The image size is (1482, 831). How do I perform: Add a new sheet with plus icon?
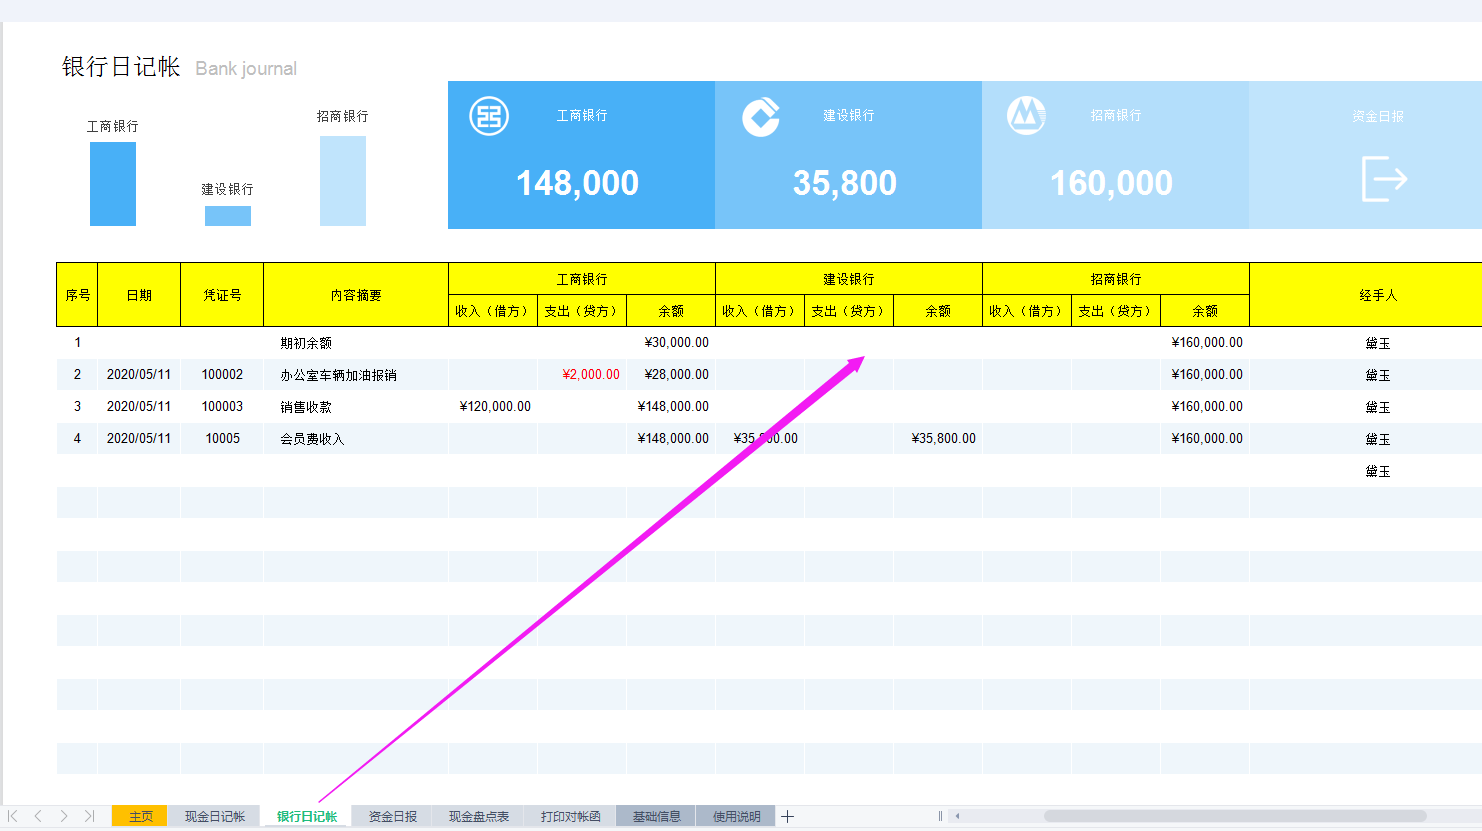tap(788, 816)
